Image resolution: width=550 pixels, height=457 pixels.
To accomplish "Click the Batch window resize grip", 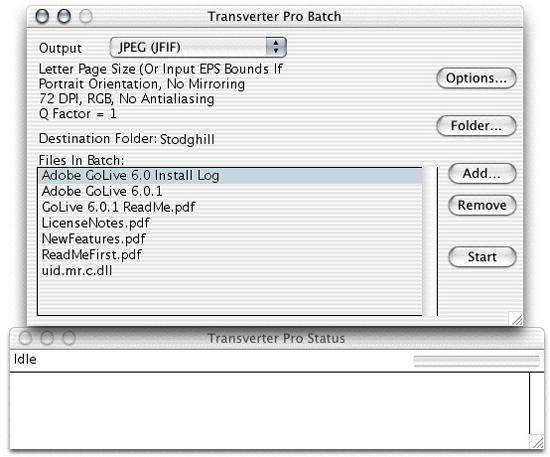I will click(x=516, y=318).
